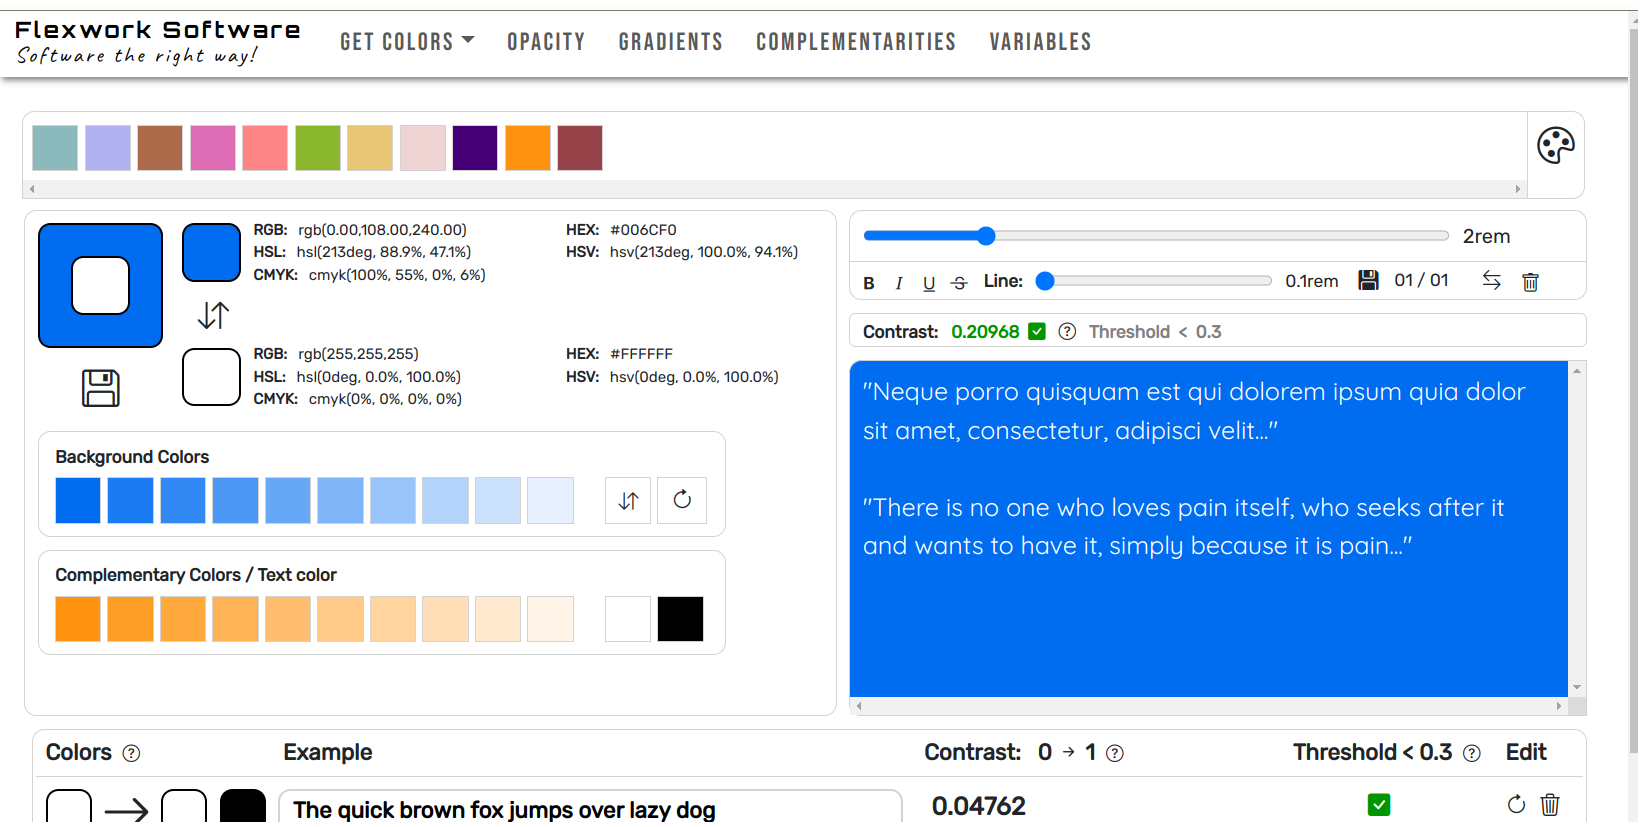Refresh the 0.04762 contrast row
1647x827 pixels.
tap(1516, 804)
